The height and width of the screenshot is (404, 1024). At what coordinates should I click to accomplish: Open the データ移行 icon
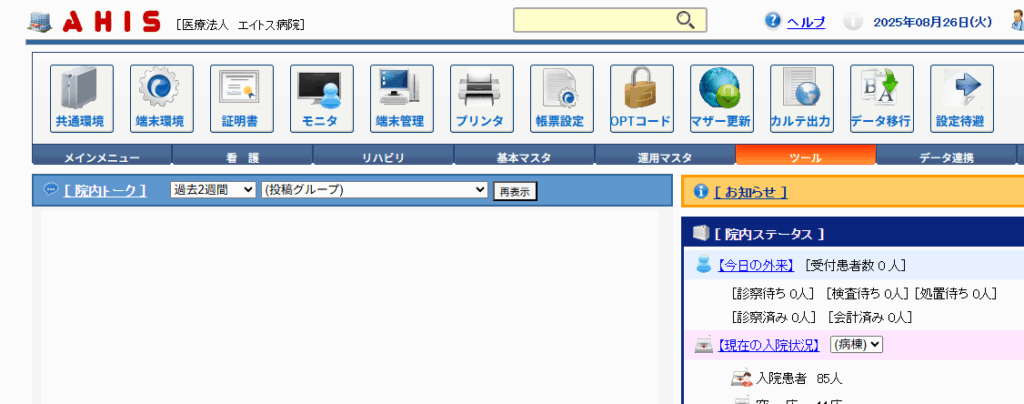click(x=882, y=99)
